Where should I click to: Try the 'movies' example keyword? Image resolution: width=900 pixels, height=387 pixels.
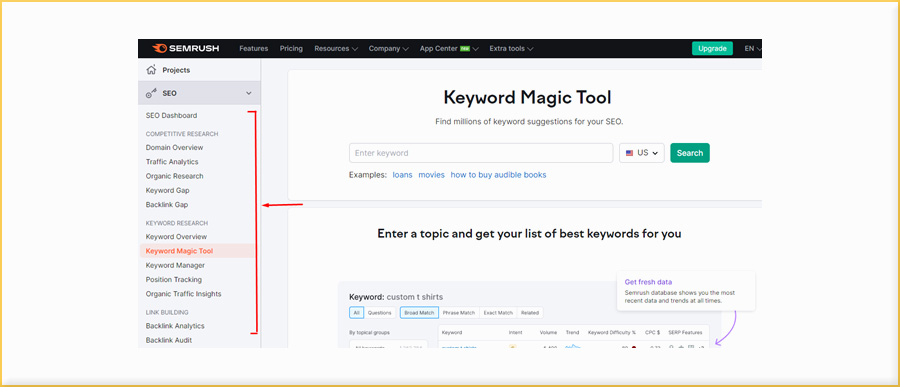pos(432,175)
